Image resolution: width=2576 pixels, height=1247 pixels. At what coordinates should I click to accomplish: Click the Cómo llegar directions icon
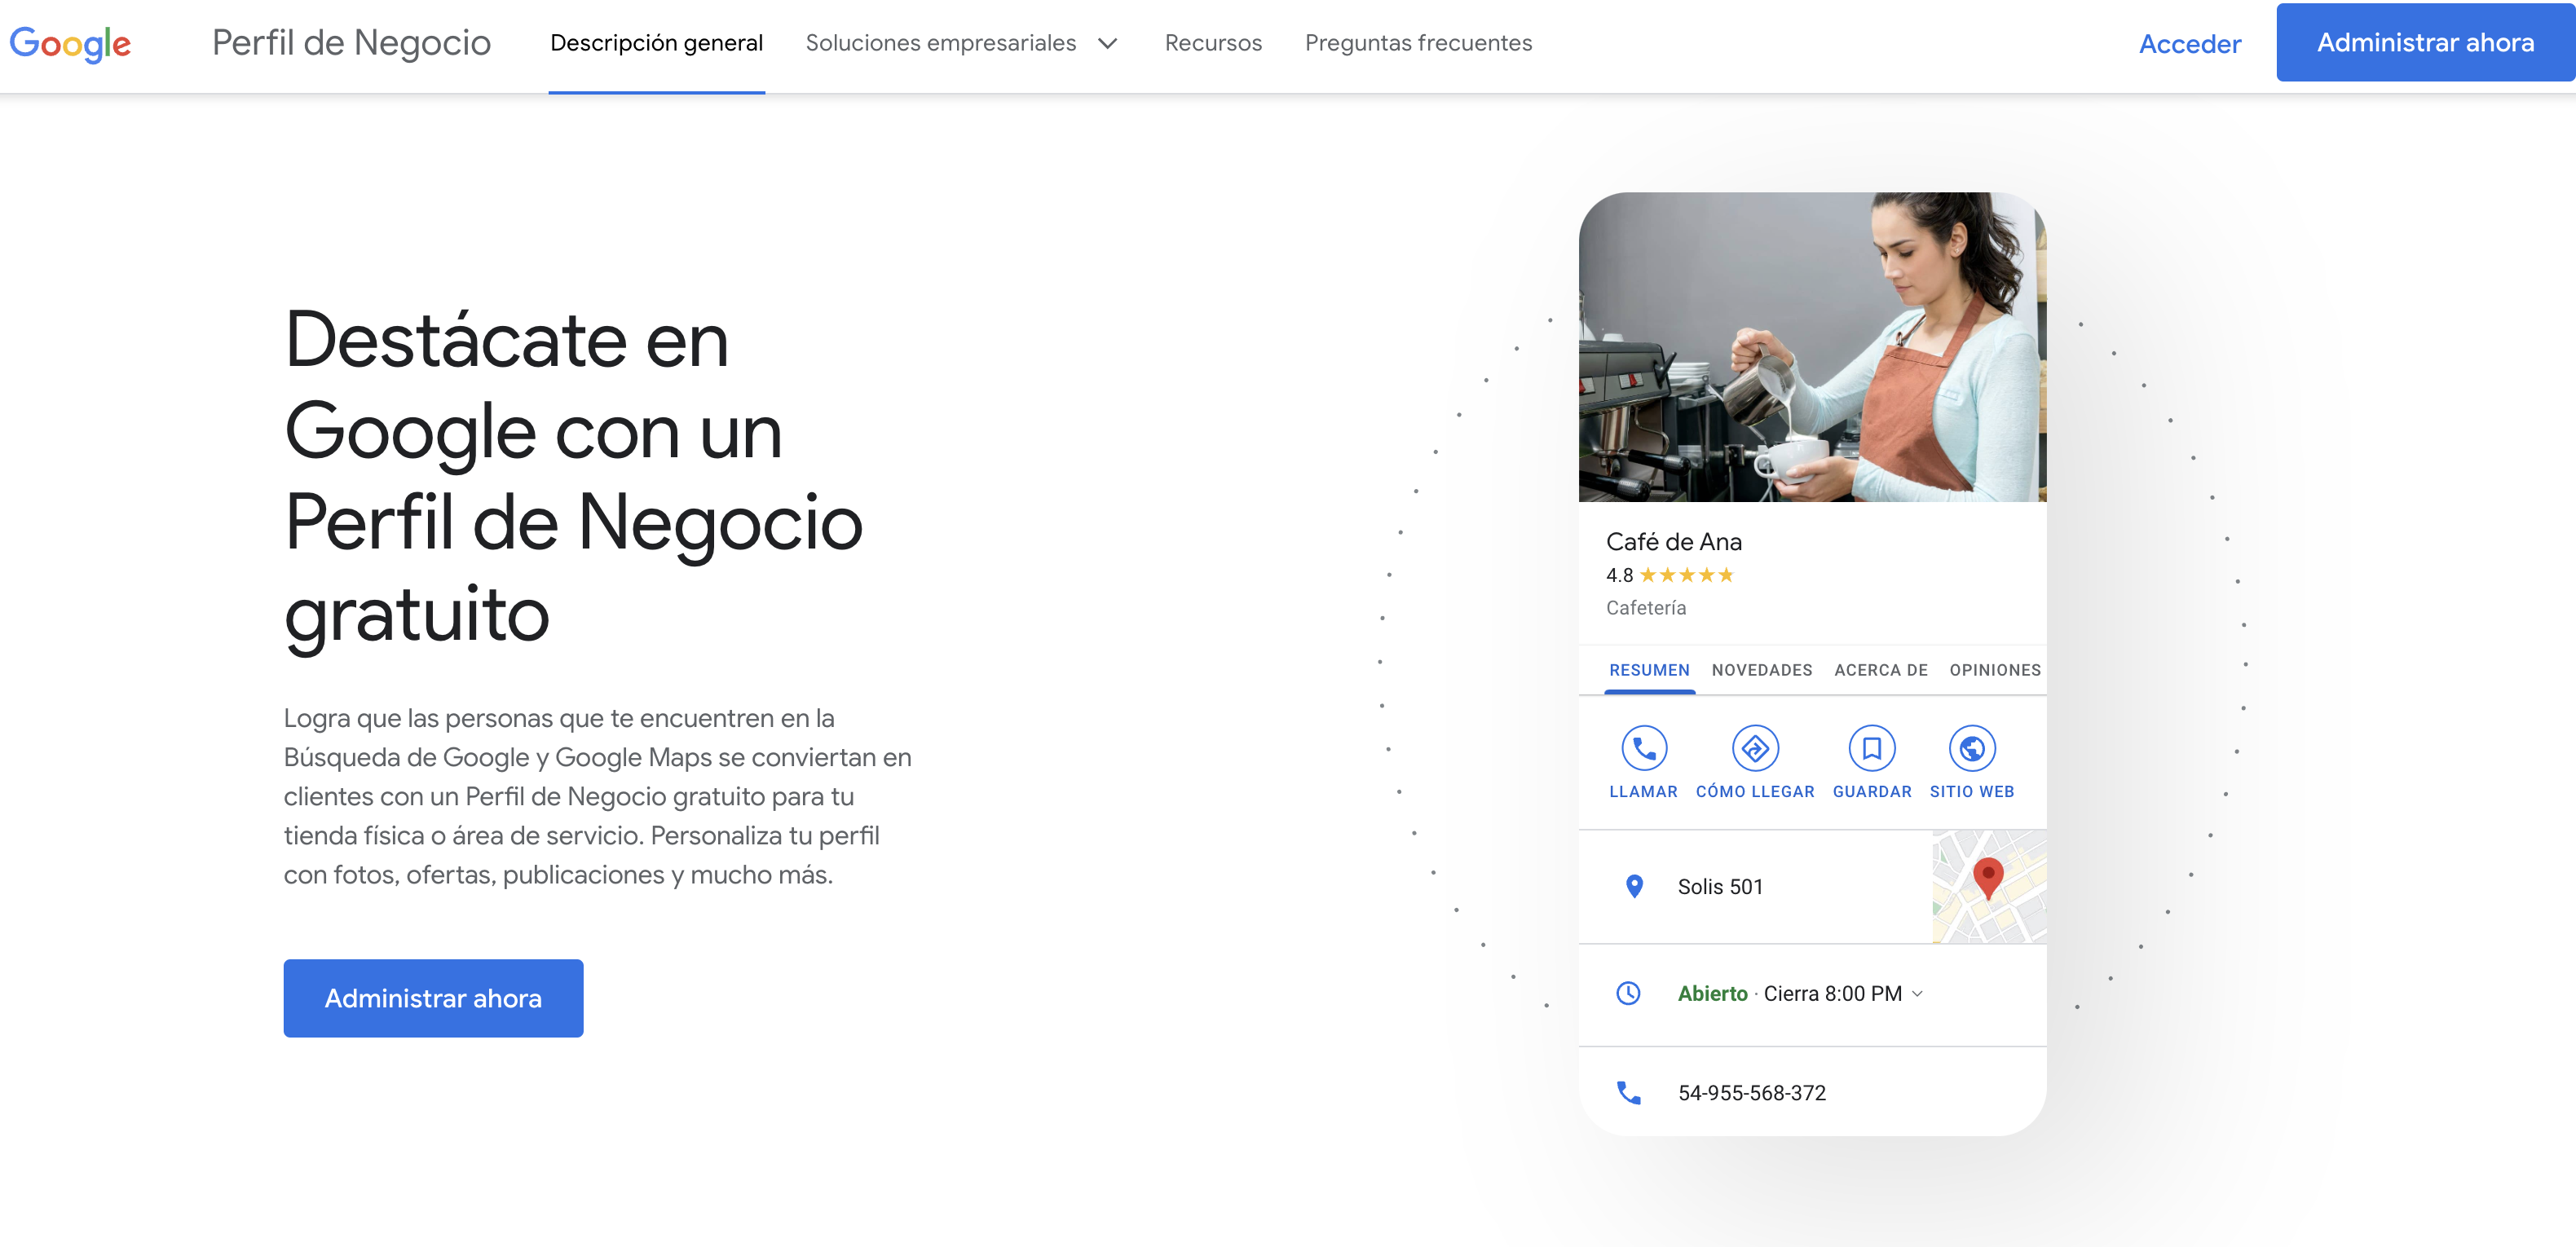1754,748
